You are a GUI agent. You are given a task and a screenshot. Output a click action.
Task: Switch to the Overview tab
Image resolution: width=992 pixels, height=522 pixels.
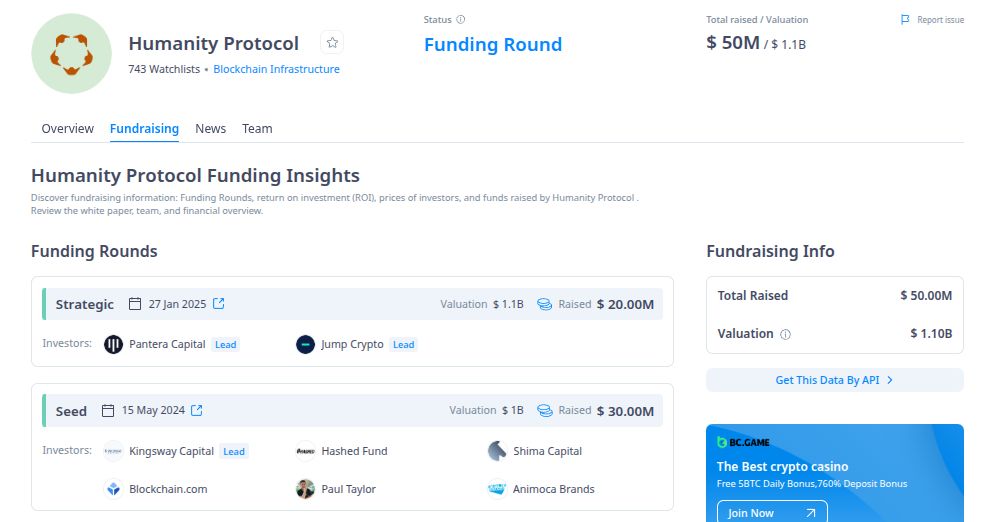point(68,128)
